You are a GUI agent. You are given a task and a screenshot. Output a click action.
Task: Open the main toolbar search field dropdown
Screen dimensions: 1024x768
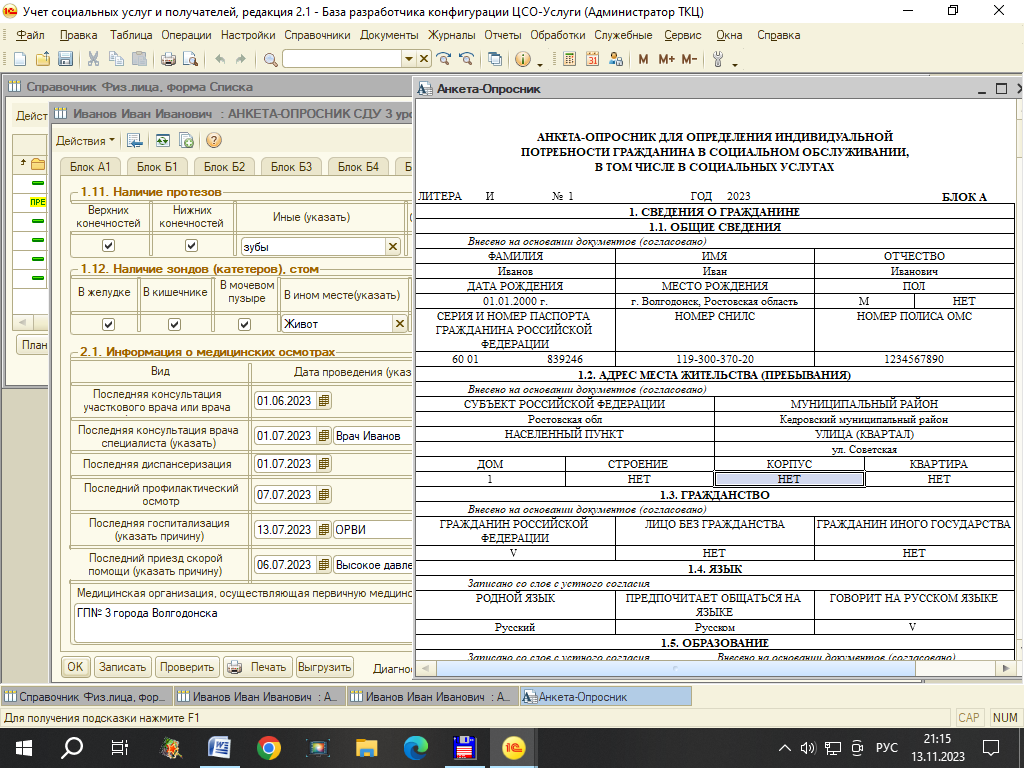pos(409,60)
